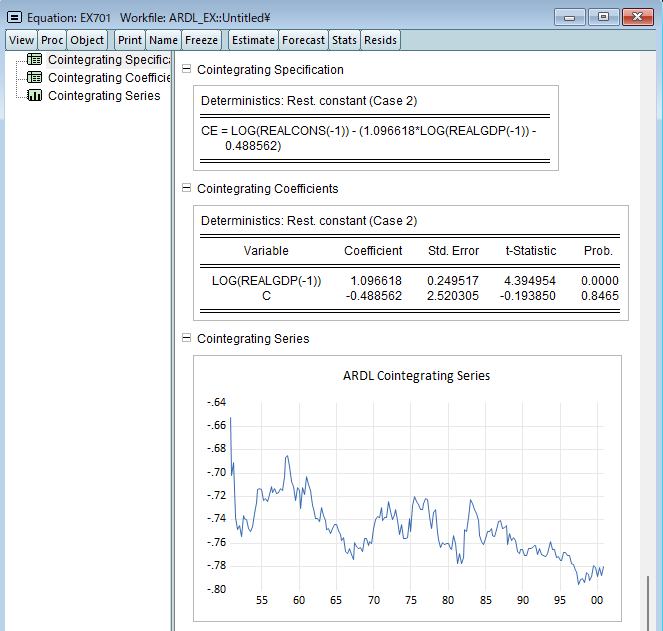The height and width of the screenshot is (631, 663).
Task: Freeze the current equation view
Action: [201, 40]
